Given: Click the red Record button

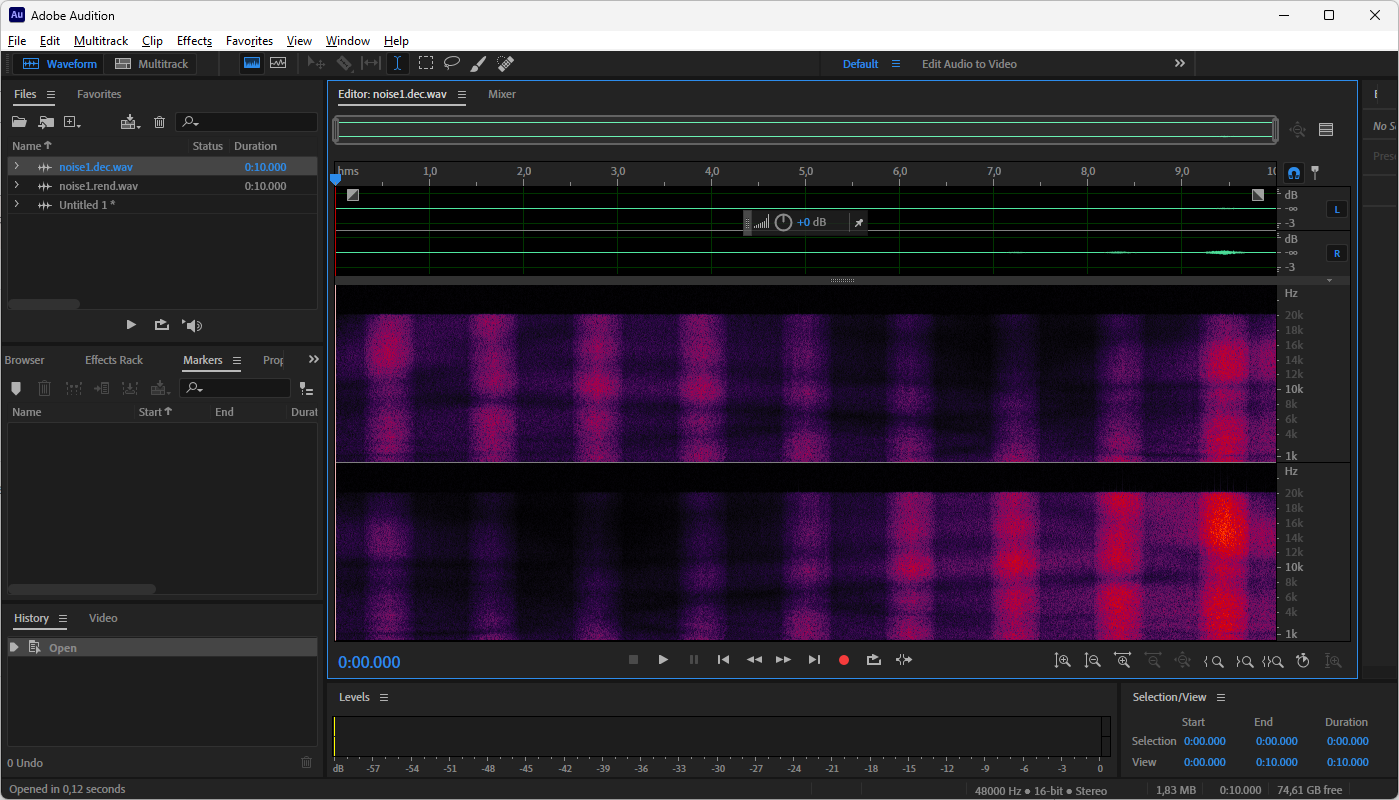Looking at the screenshot, I should tap(844, 660).
